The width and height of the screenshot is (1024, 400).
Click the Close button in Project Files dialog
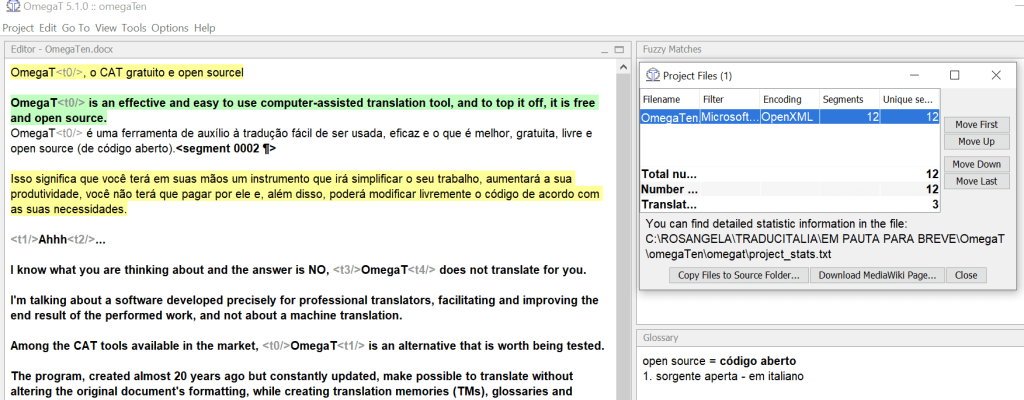(966, 275)
